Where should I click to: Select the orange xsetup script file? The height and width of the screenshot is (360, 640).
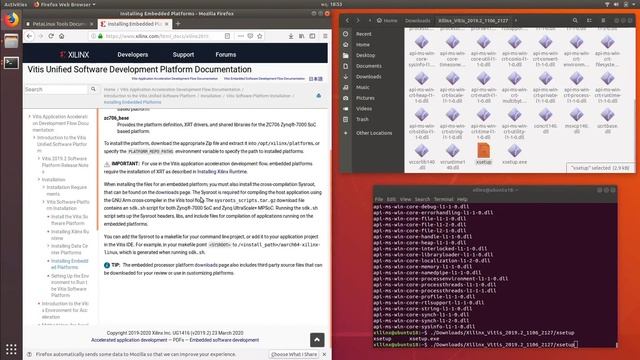[484, 154]
